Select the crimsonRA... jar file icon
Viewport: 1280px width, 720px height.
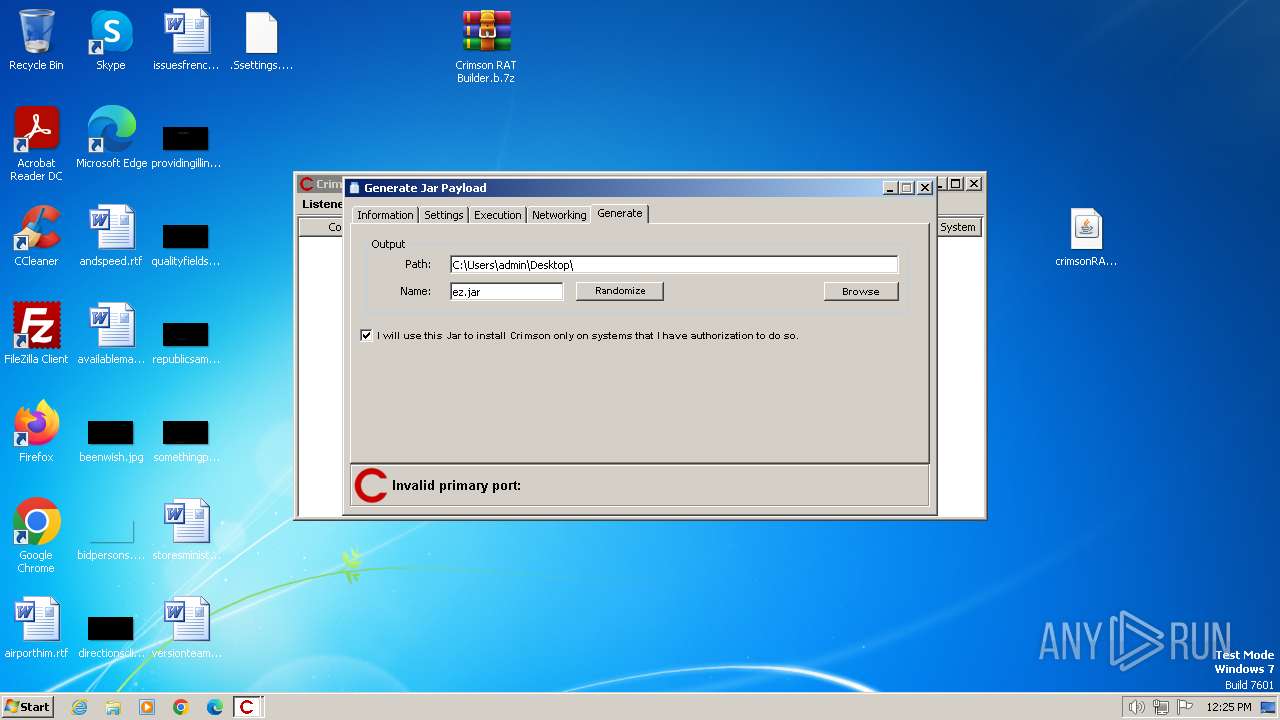[x=1086, y=237]
